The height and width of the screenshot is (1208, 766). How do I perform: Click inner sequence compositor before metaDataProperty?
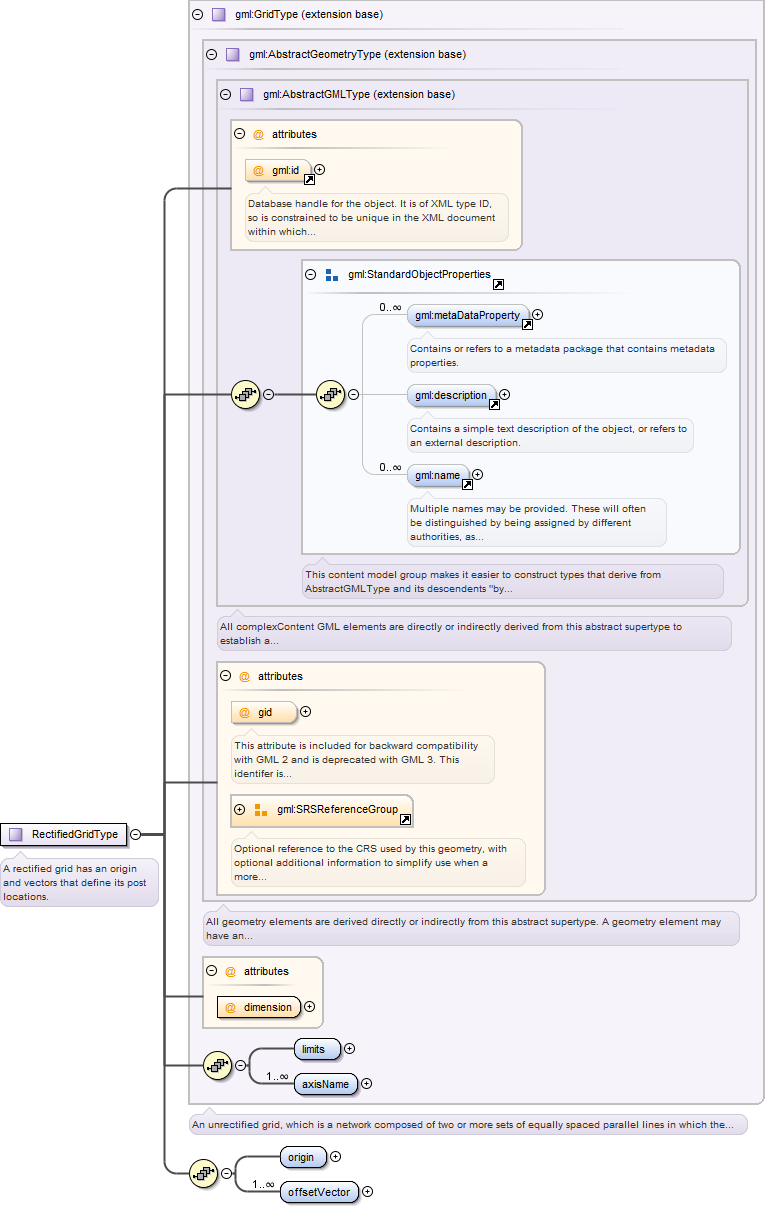pos(330,394)
